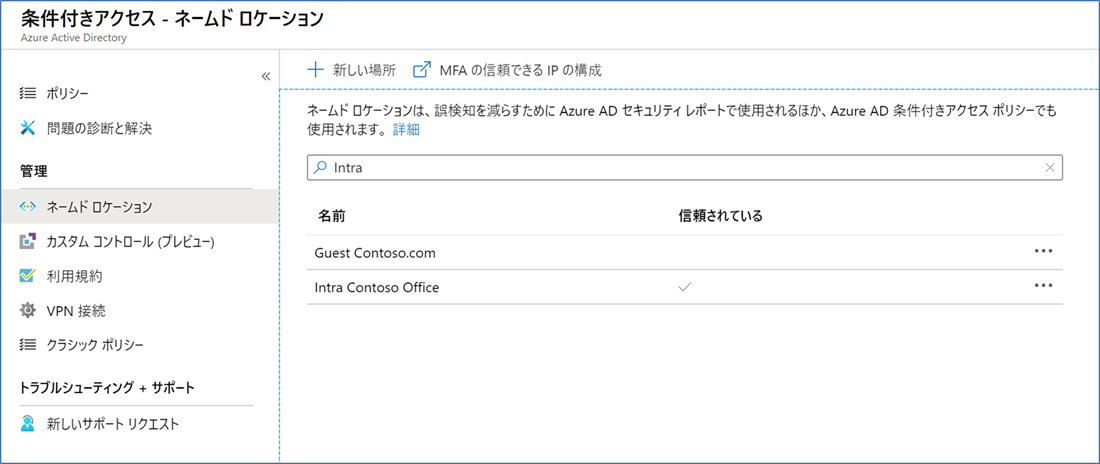Click the ポリシー list icon
This screenshot has height=464, width=1100.
27,93
